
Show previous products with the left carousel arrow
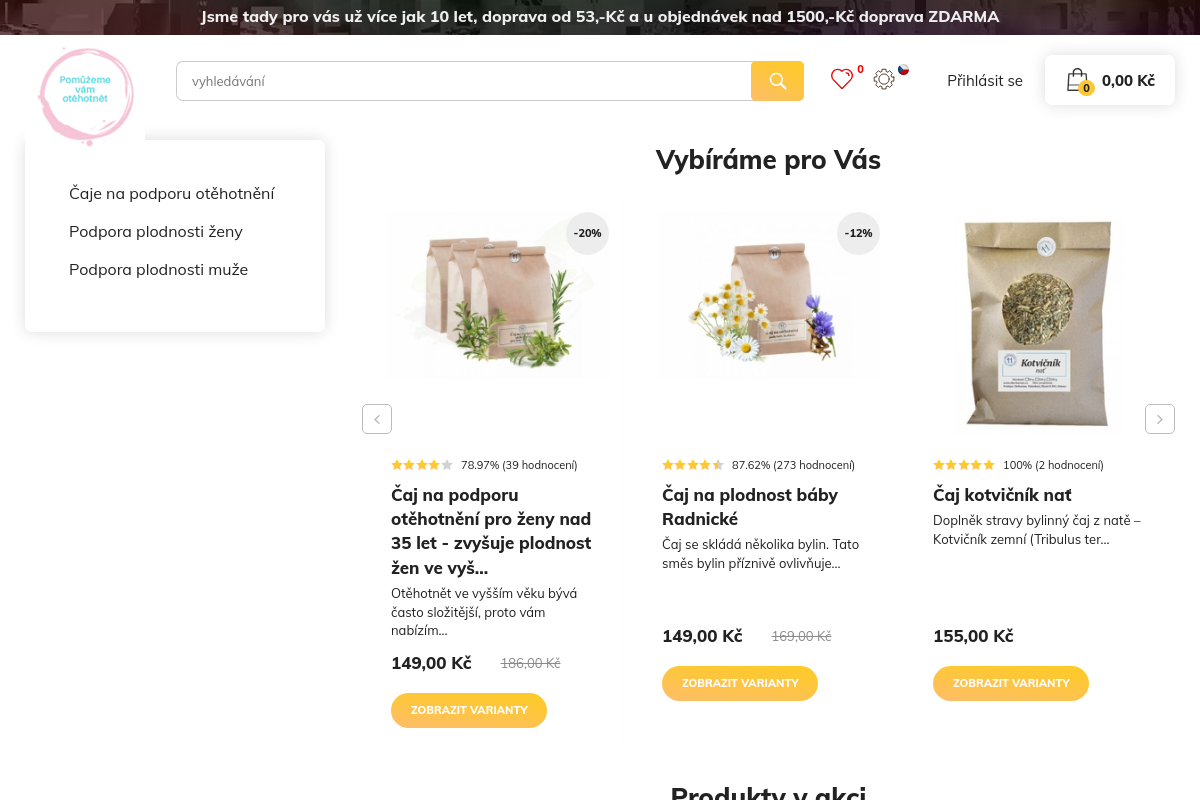(x=377, y=419)
